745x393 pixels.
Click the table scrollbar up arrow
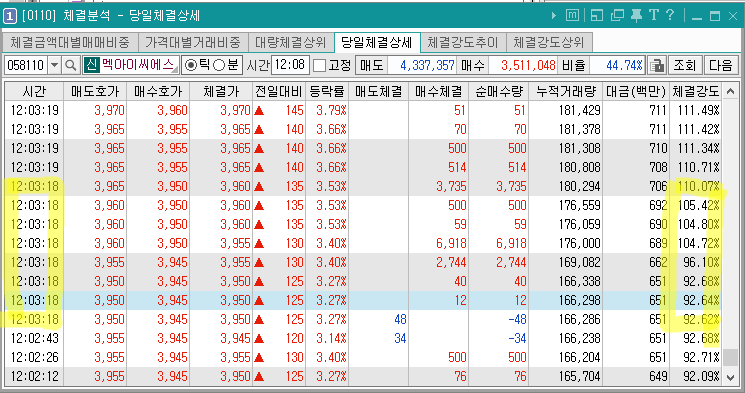tap(731, 91)
